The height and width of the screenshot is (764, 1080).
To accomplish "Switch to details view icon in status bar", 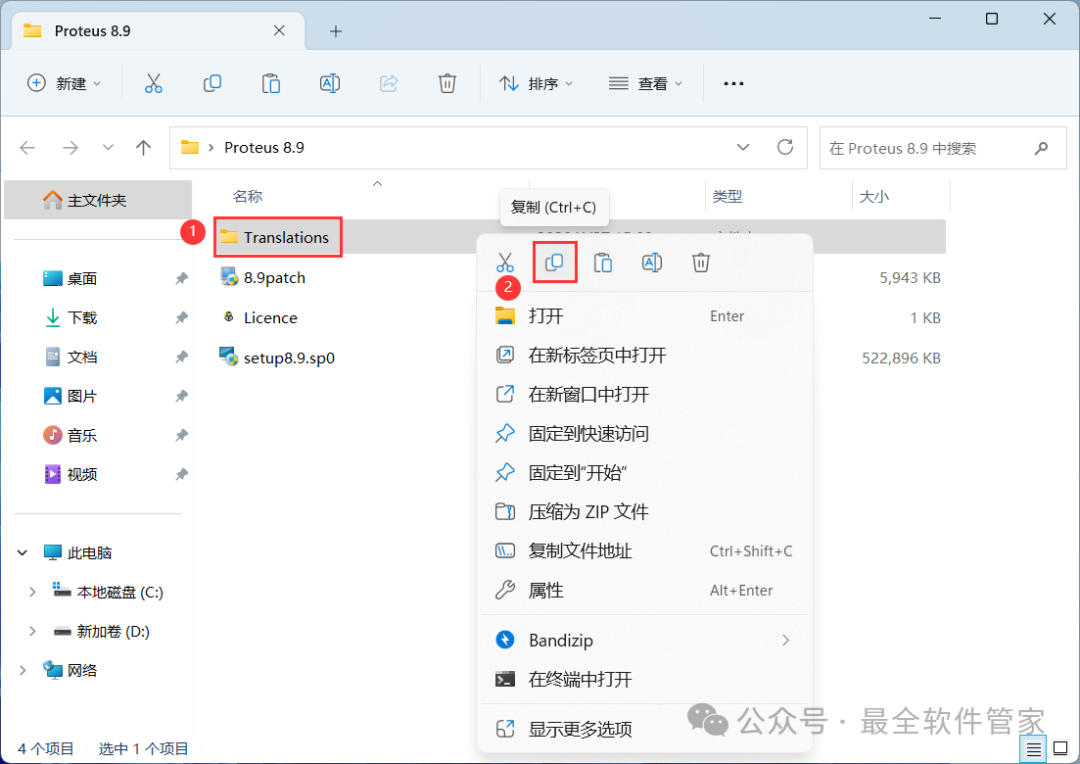I will point(1034,749).
